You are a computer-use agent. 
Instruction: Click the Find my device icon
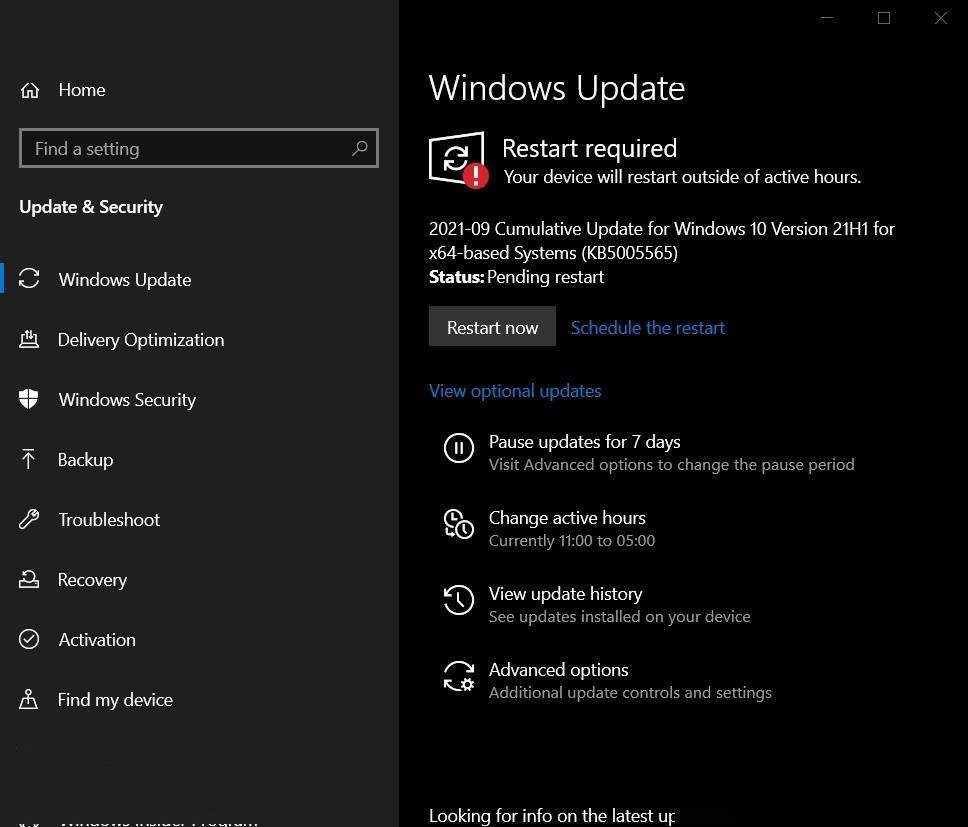pyautogui.click(x=28, y=699)
